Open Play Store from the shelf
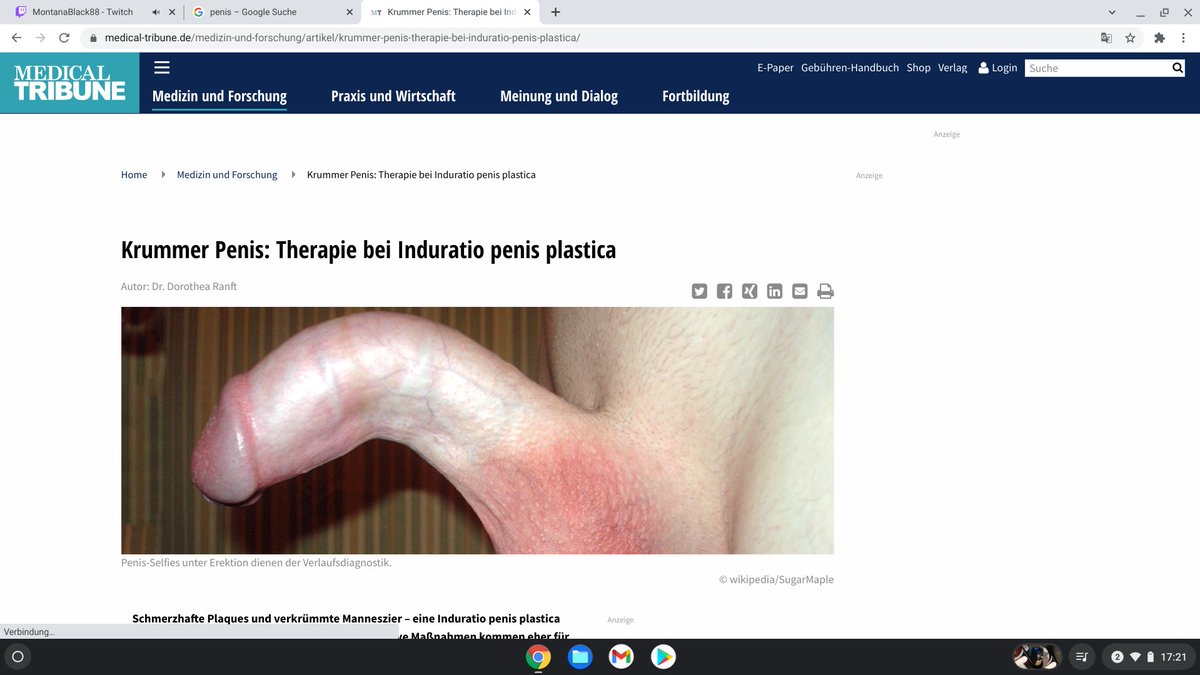This screenshot has height=675, width=1200. [x=662, y=657]
